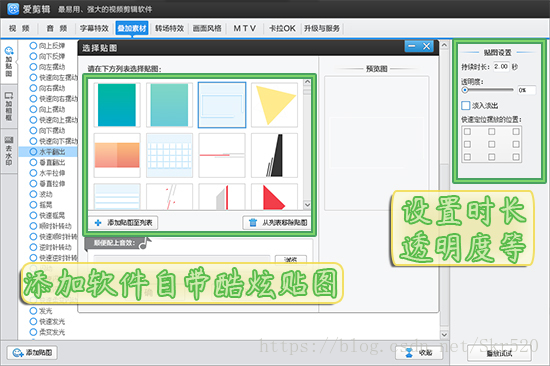Switch to the MTV tab

(x=244, y=28)
